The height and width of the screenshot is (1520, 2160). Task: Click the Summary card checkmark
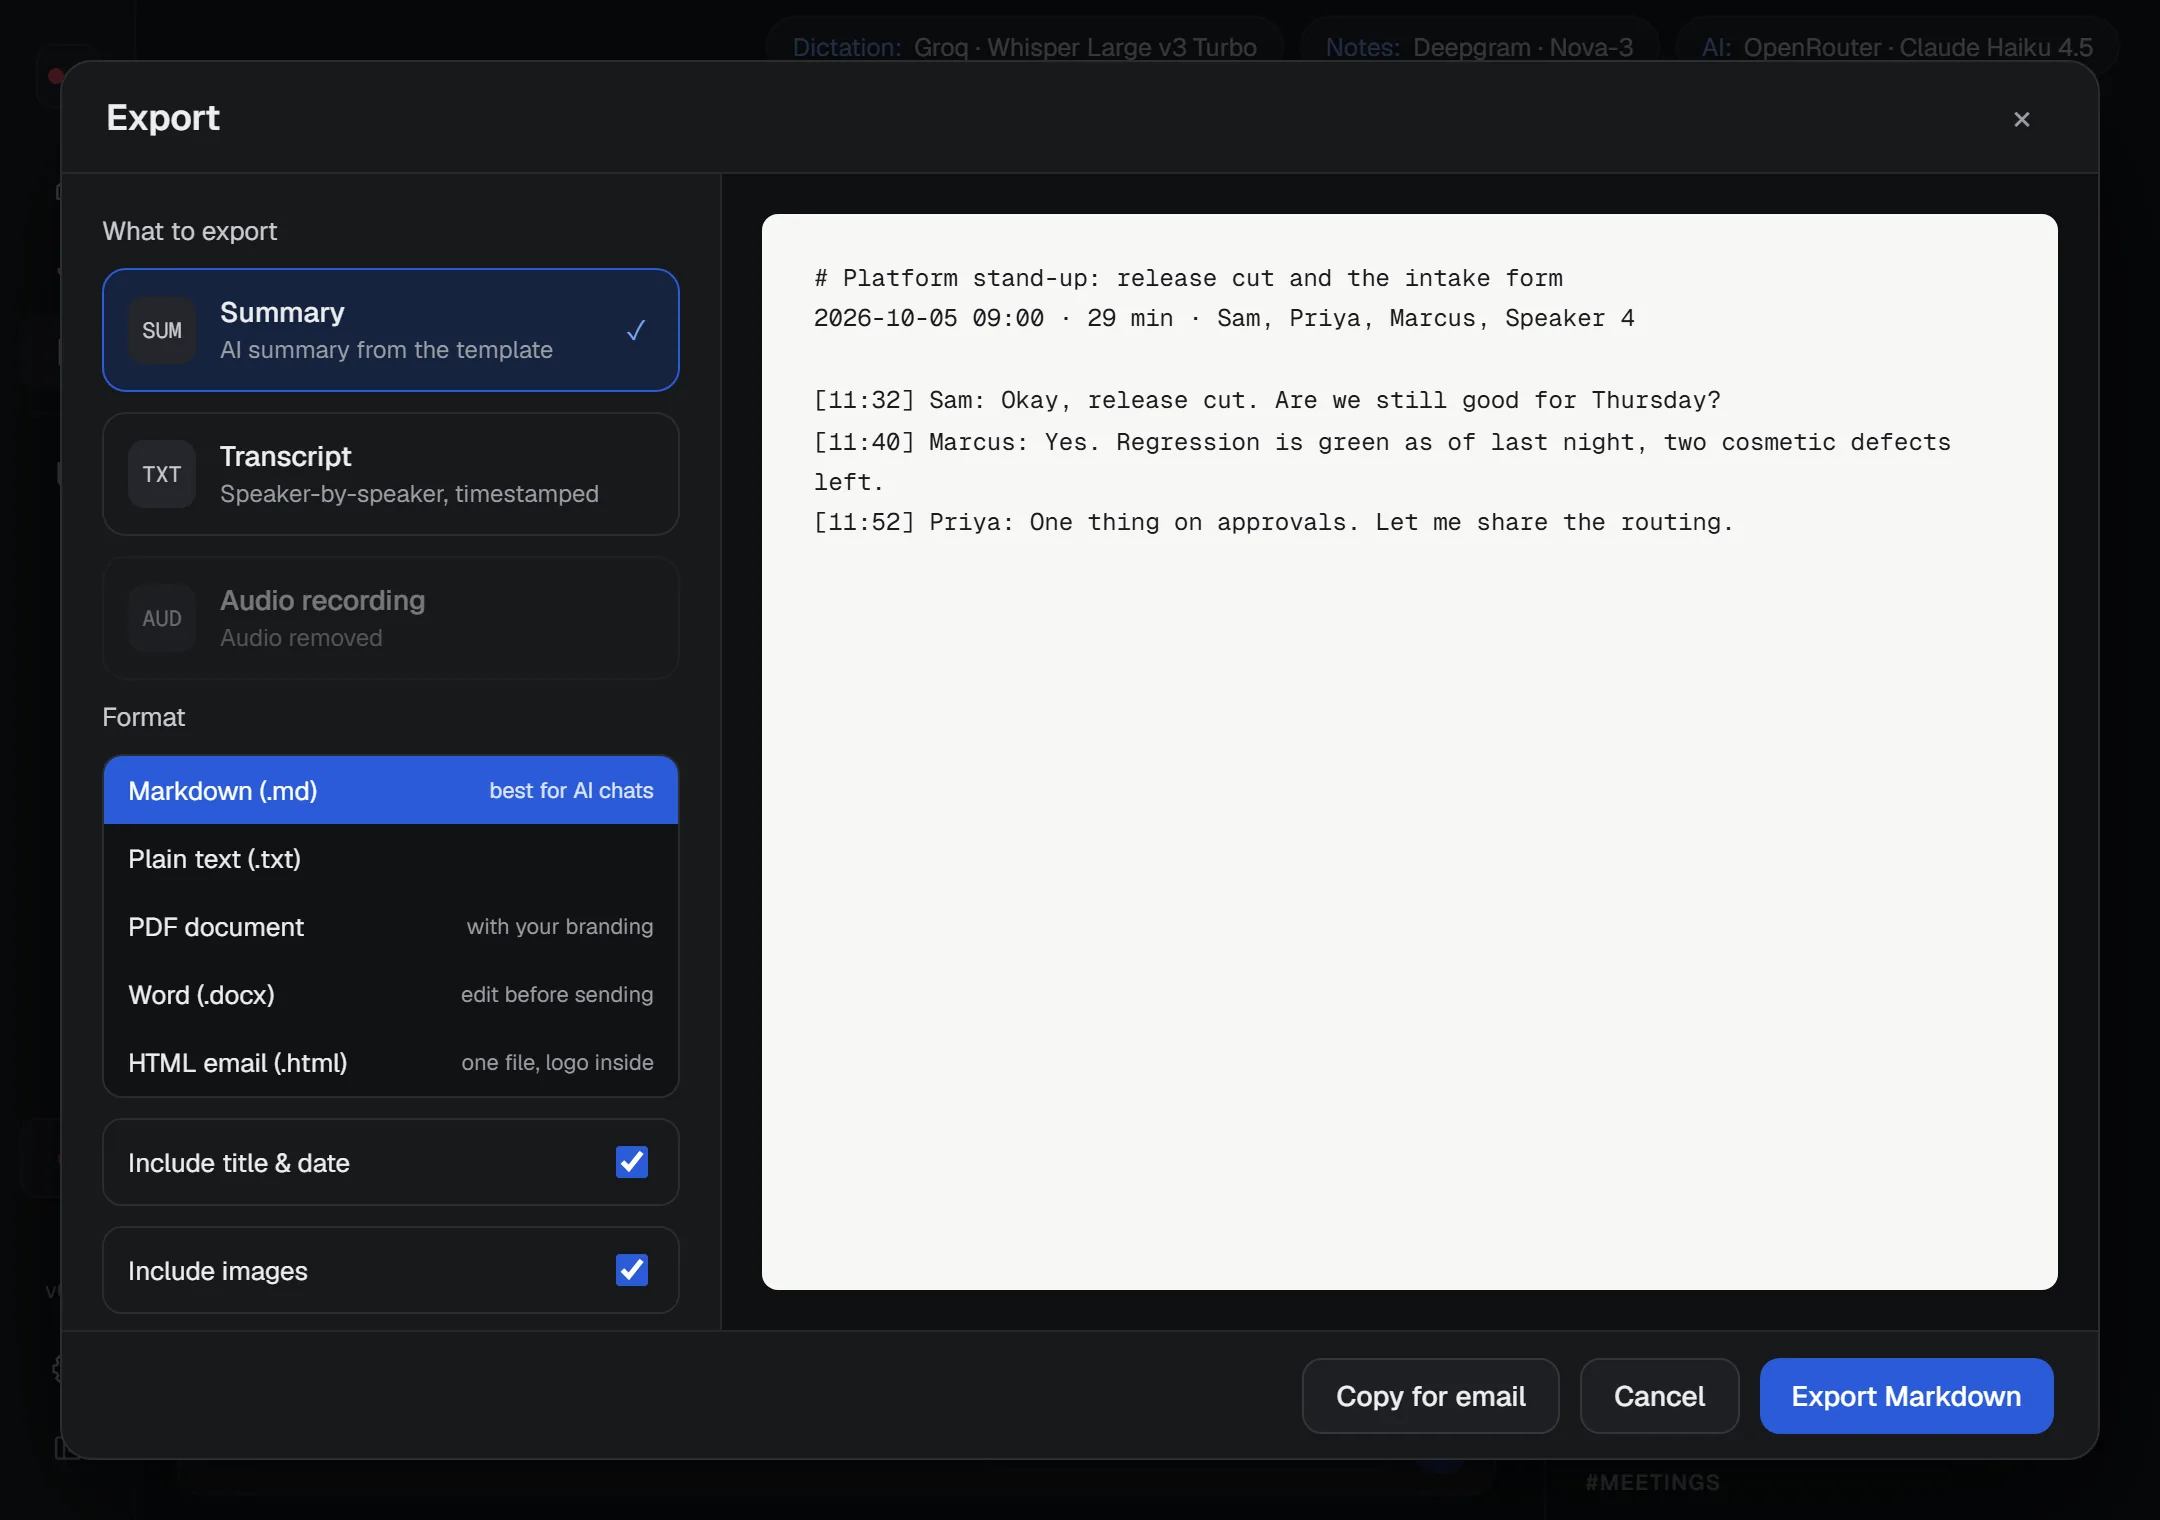pos(636,330)
